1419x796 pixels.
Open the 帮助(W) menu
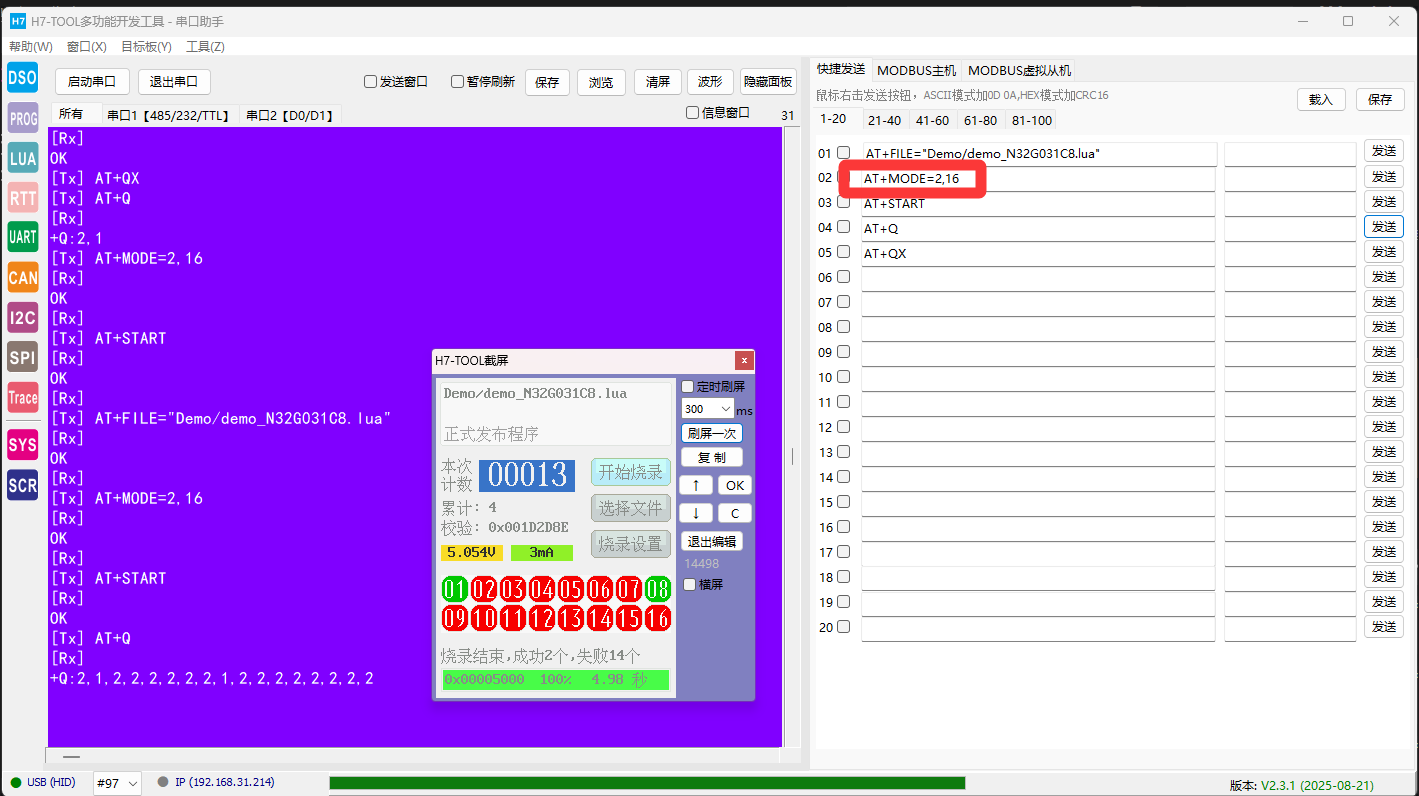coord(31,46)
